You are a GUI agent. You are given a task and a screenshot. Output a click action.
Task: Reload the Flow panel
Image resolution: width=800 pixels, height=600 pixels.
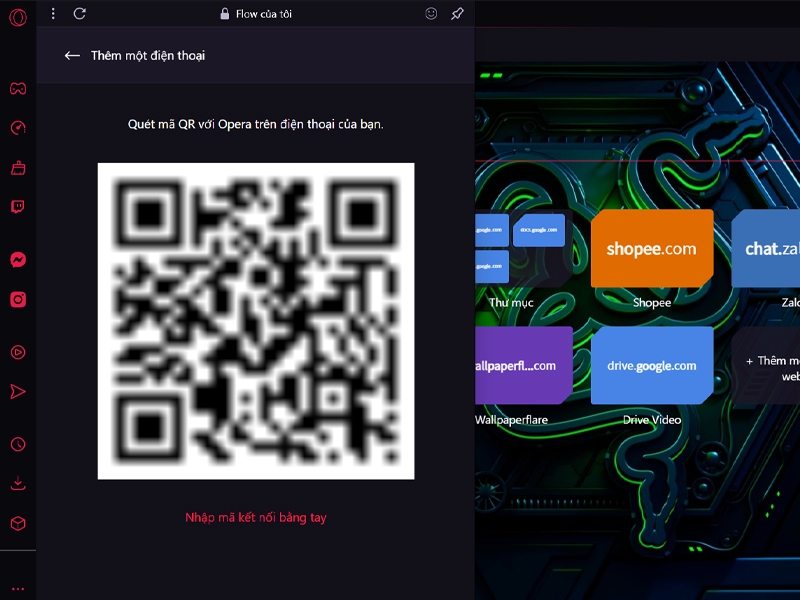(x=80, y=14)
